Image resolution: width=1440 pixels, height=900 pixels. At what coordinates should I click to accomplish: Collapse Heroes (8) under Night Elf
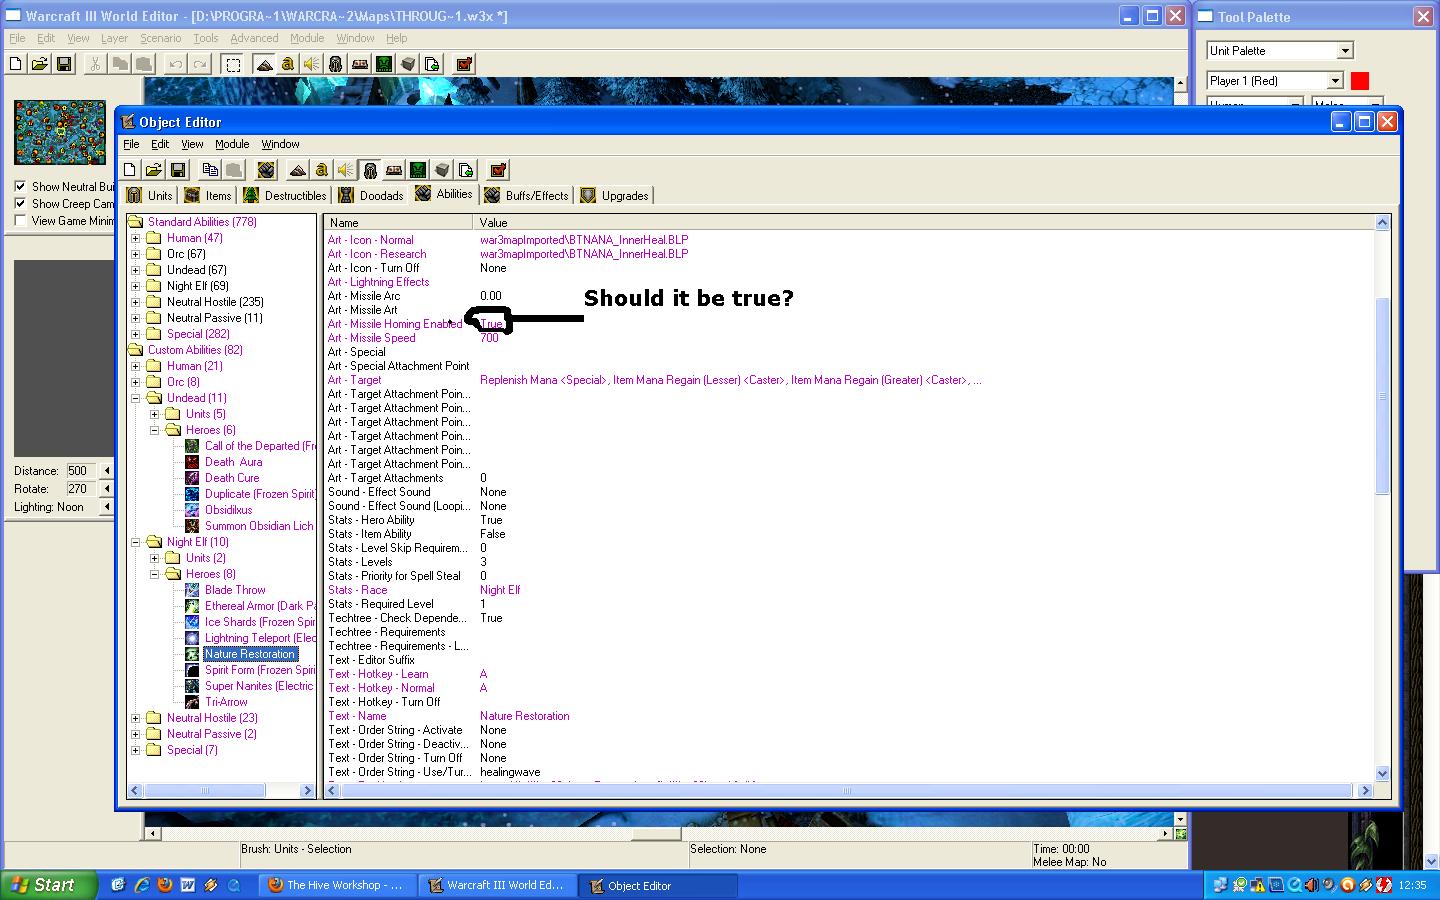(x=155, y=574)
